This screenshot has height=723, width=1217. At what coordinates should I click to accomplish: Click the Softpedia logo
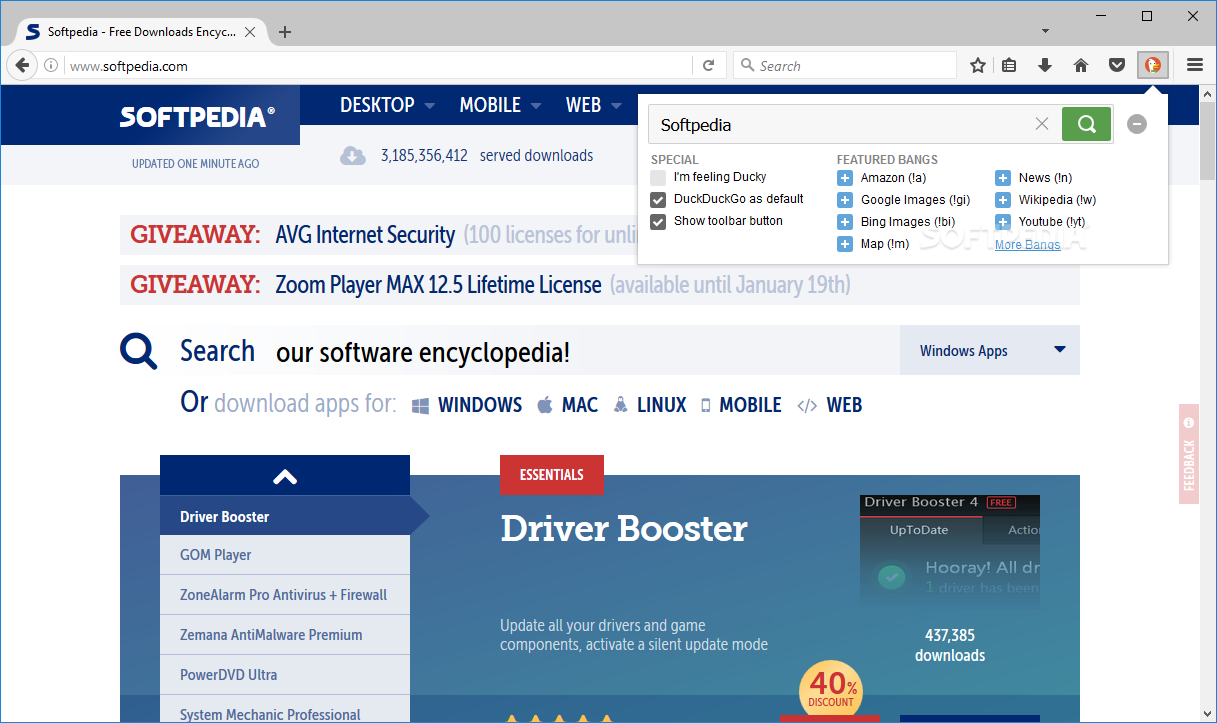click(x=197, y=116)
